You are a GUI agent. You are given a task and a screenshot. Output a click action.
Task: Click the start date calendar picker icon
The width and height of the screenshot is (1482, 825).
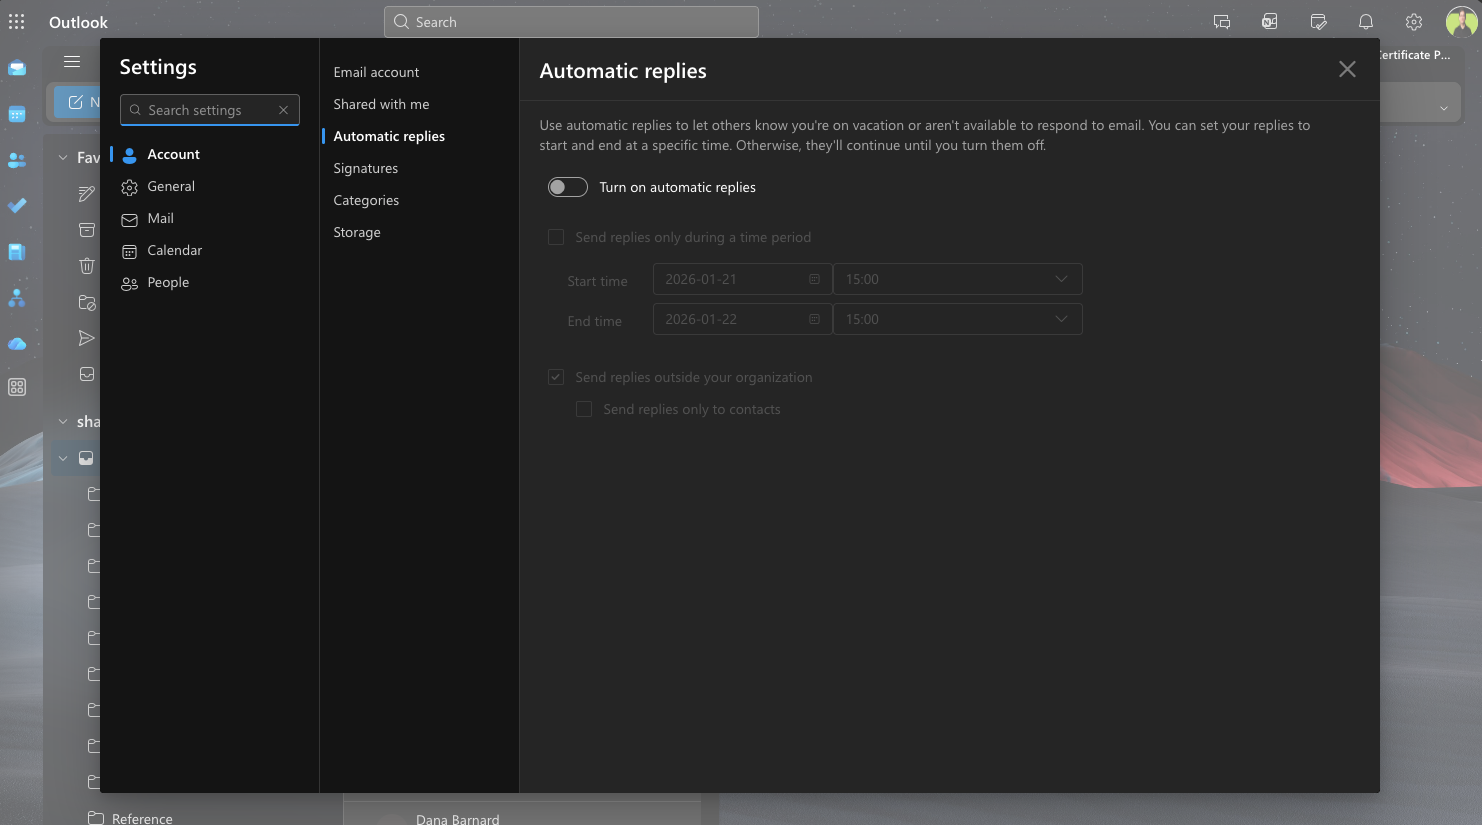814,279
